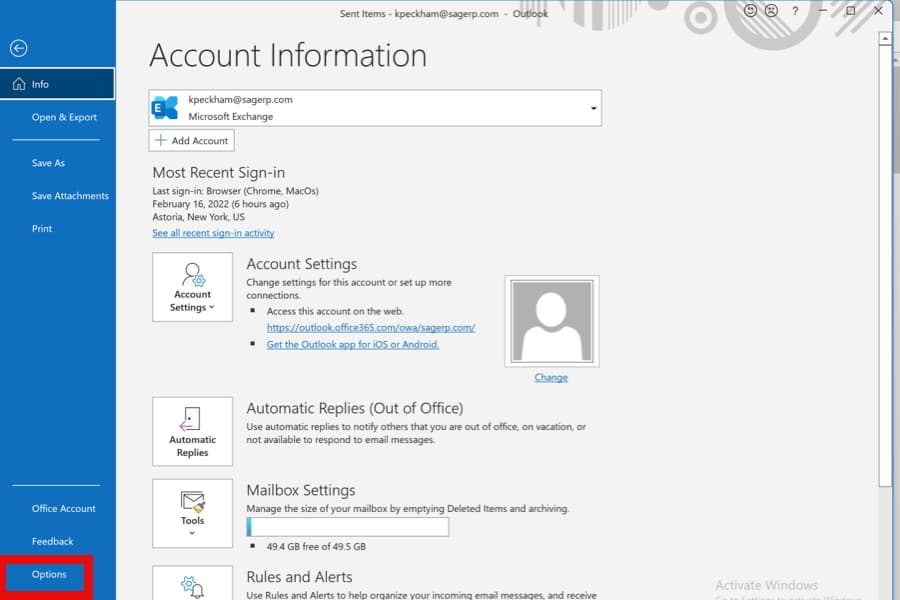Image resolution: width=900 pixels, height=600 pixels.
Task: Select the Info tab in the sidebar
Action: click(40, 83)
